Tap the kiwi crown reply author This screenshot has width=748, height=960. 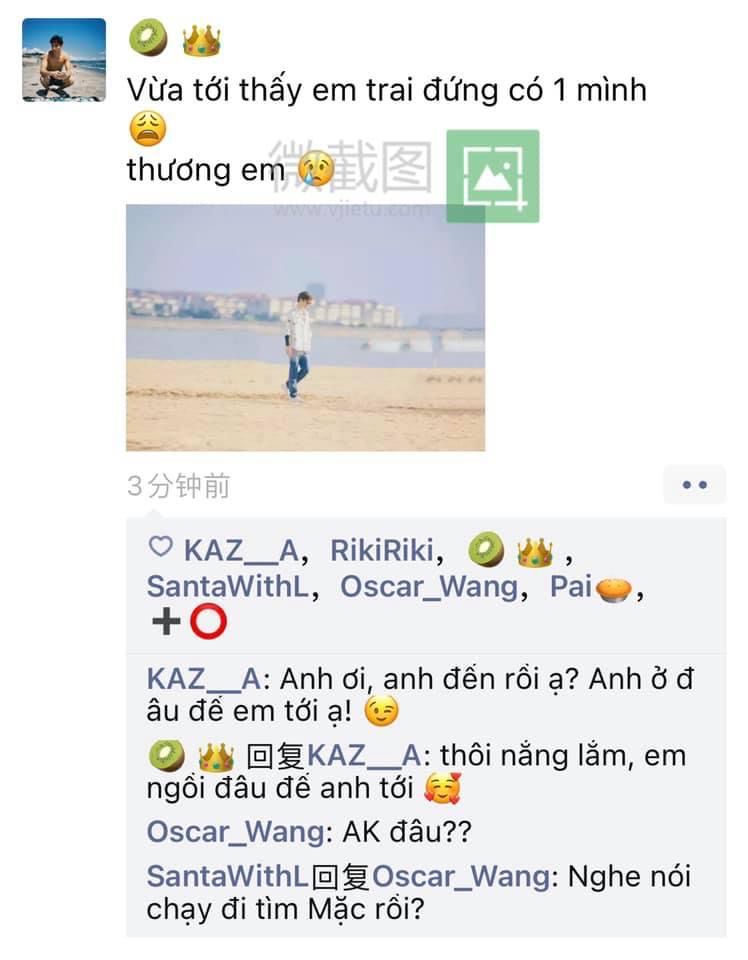click(x=192, y=757)
